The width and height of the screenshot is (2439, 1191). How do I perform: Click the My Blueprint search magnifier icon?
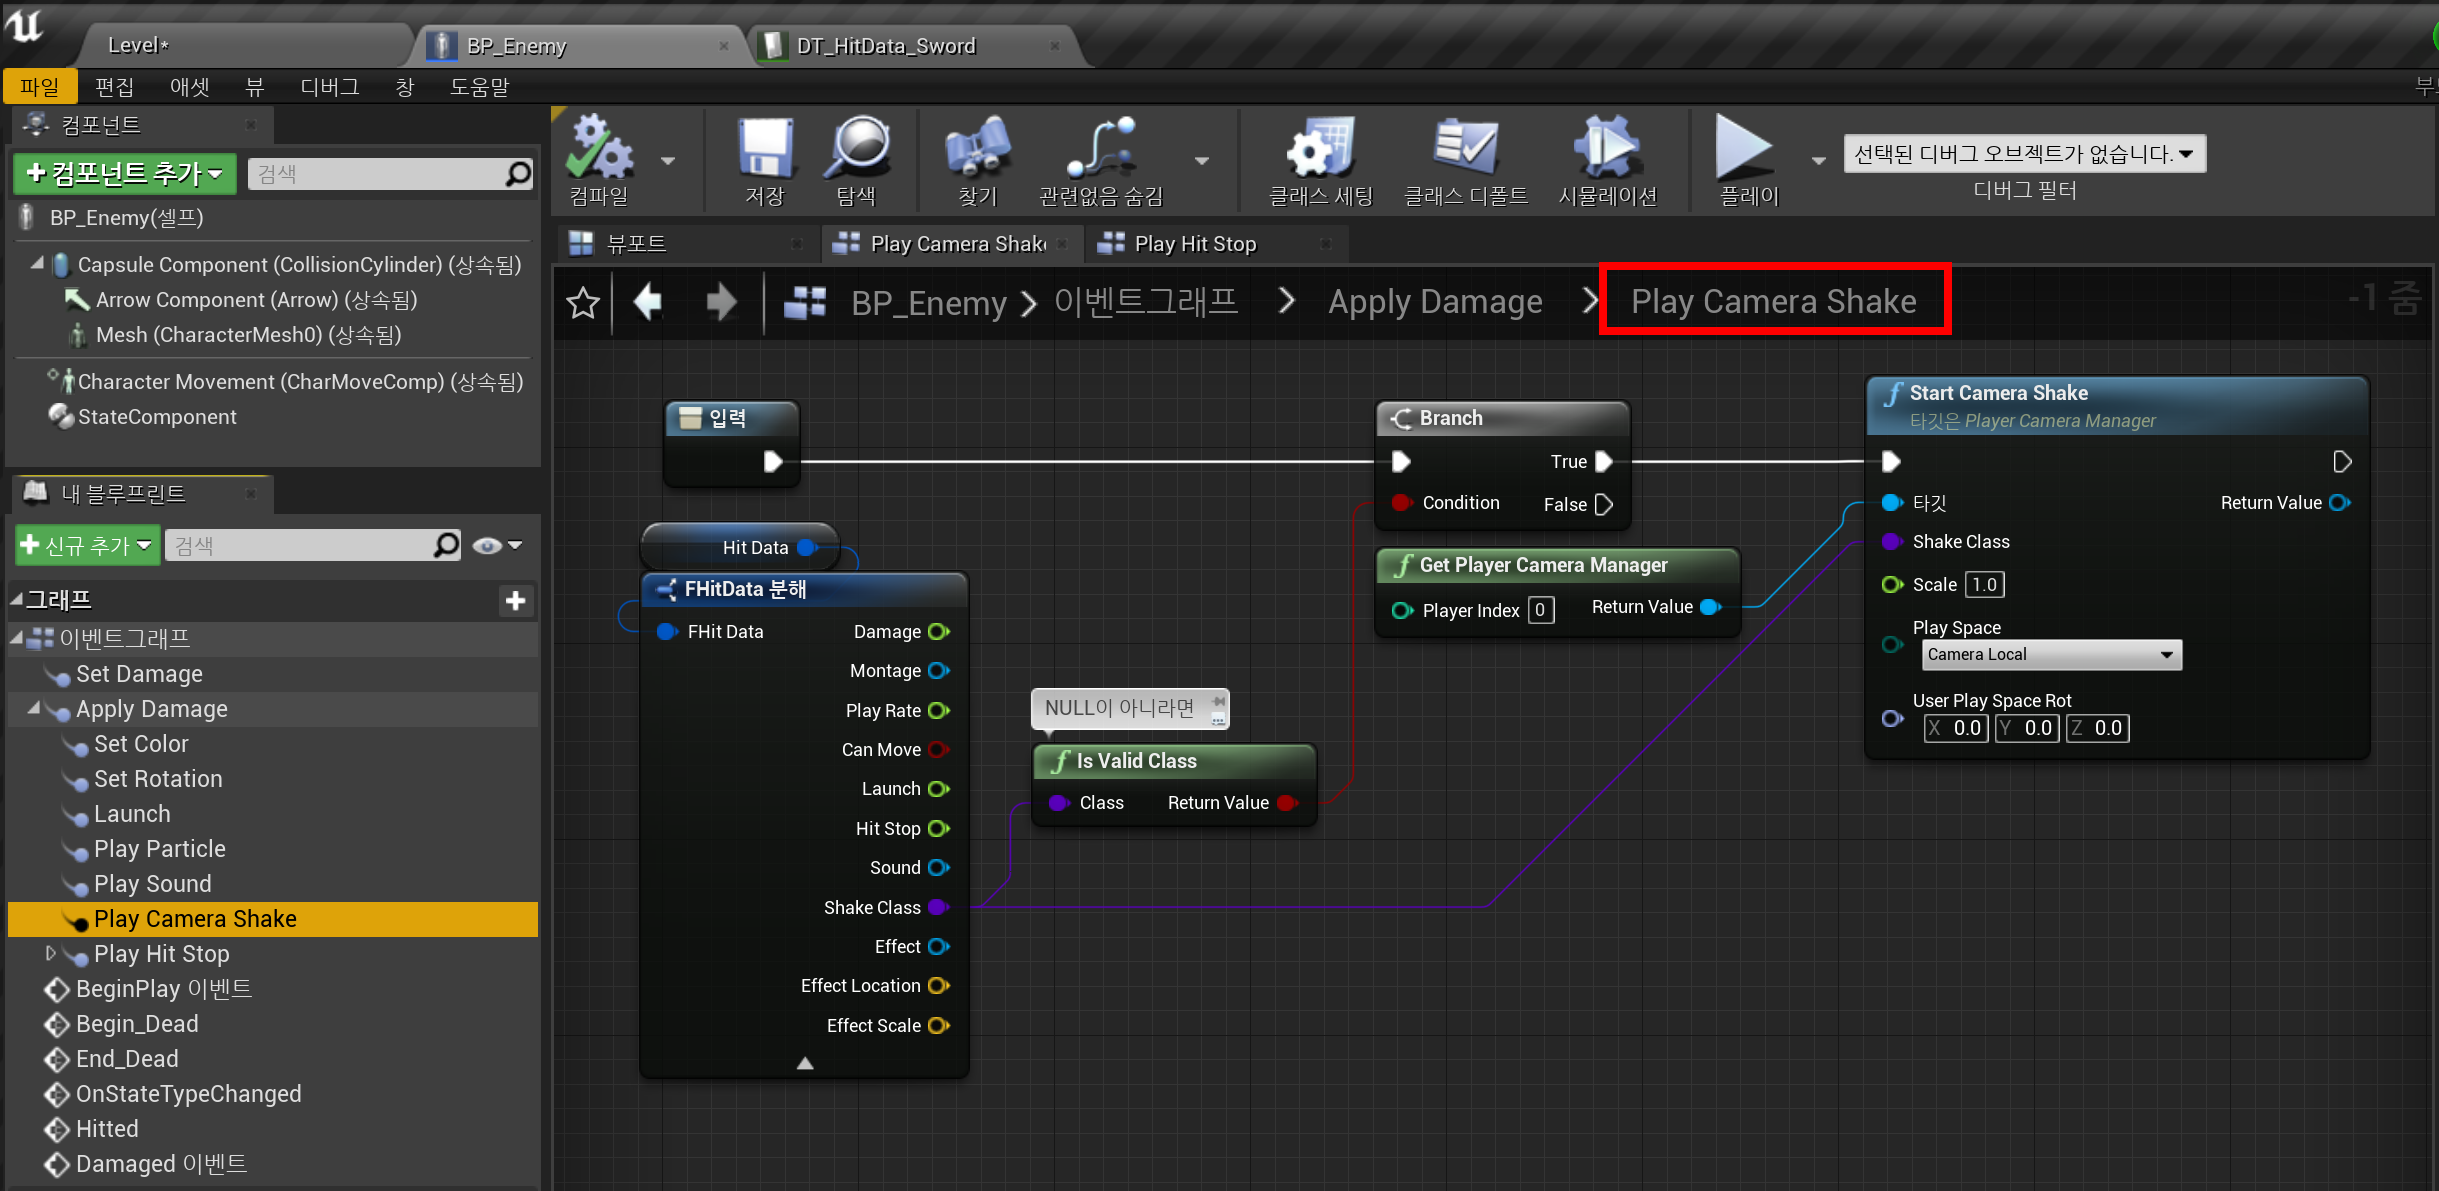[x=447, y=545]
